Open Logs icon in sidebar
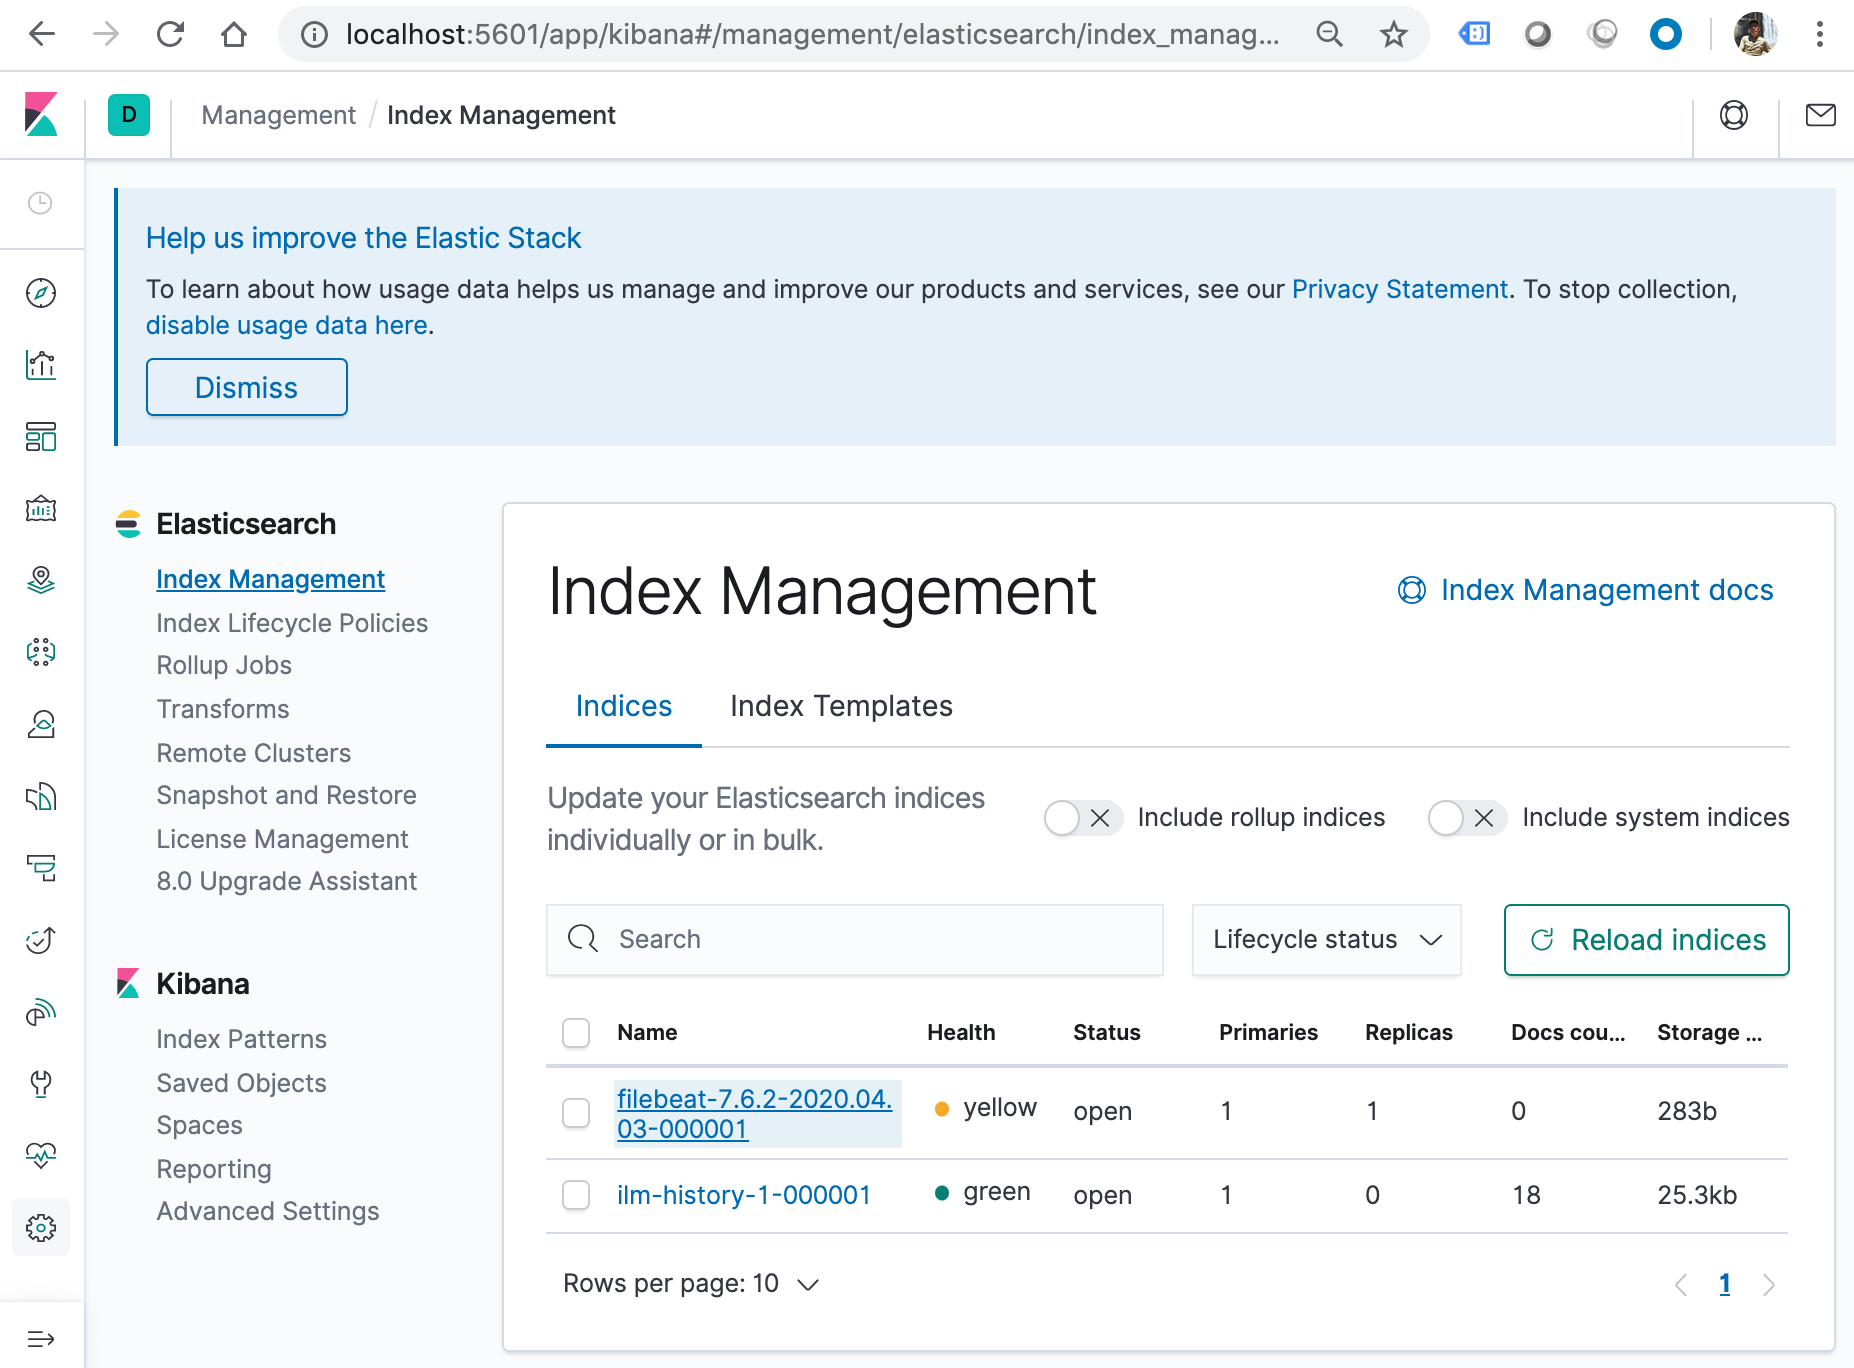 click(41, 796)
